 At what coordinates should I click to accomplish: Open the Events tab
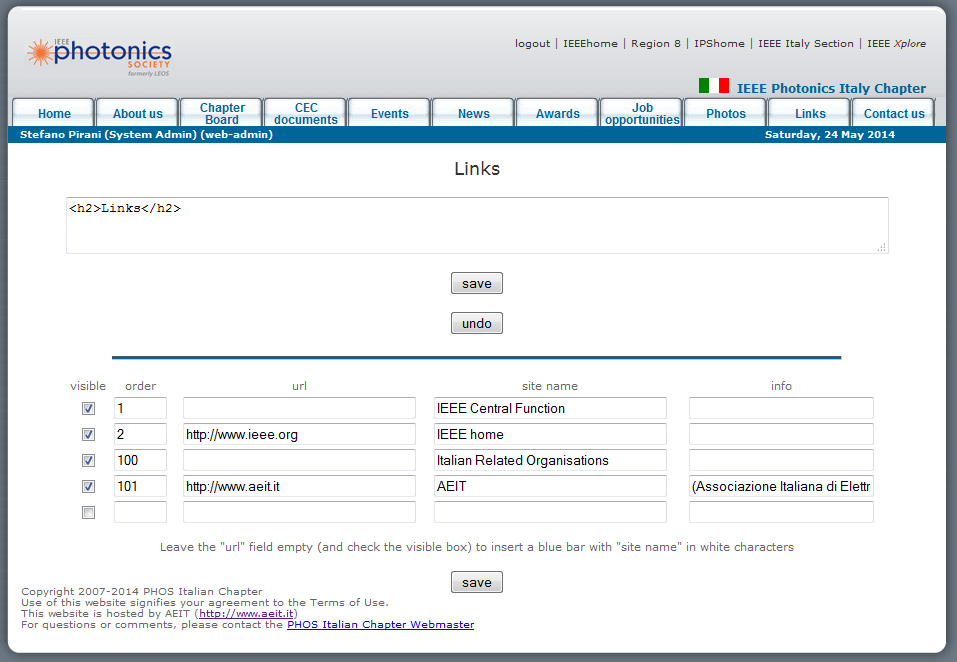pyautogui.click(x=389, y=113)
